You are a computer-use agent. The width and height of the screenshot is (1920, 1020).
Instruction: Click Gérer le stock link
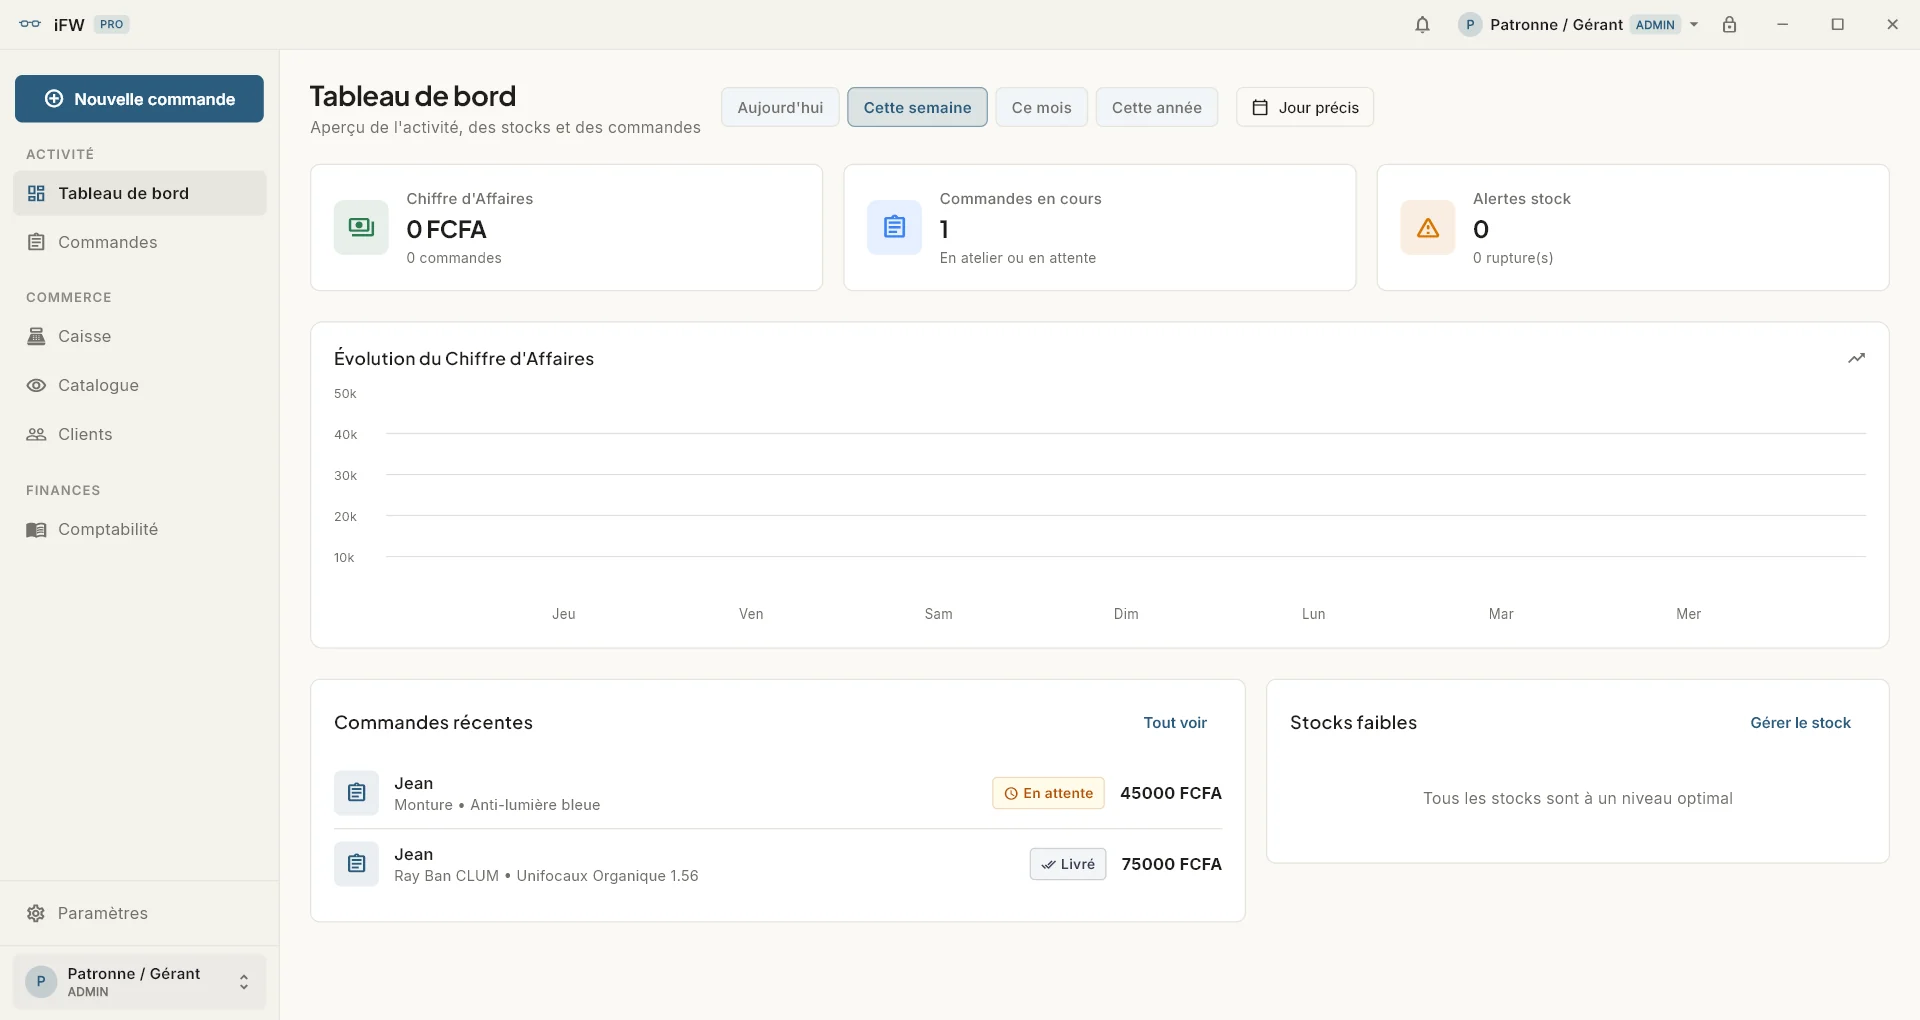[x=1800, y=722]
